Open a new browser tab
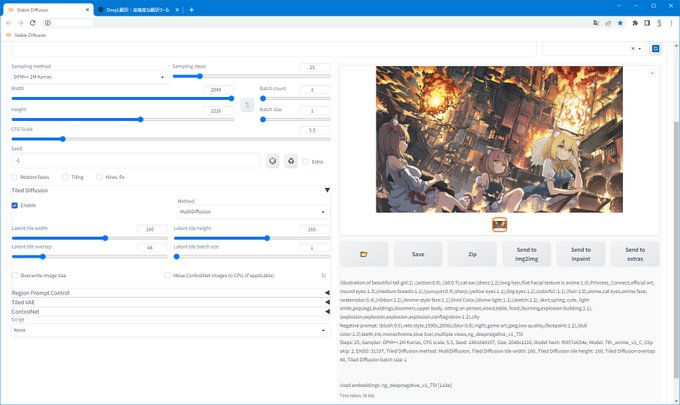This screenshot has height=405, width=680. (191, 10)
